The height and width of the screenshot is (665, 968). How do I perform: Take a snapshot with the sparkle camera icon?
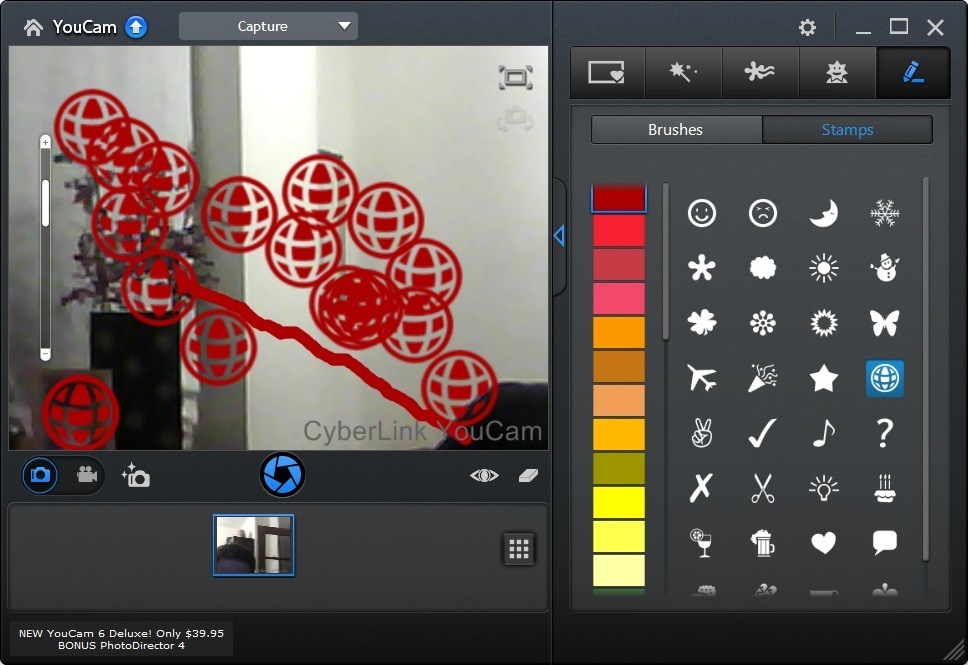(136, 475)
